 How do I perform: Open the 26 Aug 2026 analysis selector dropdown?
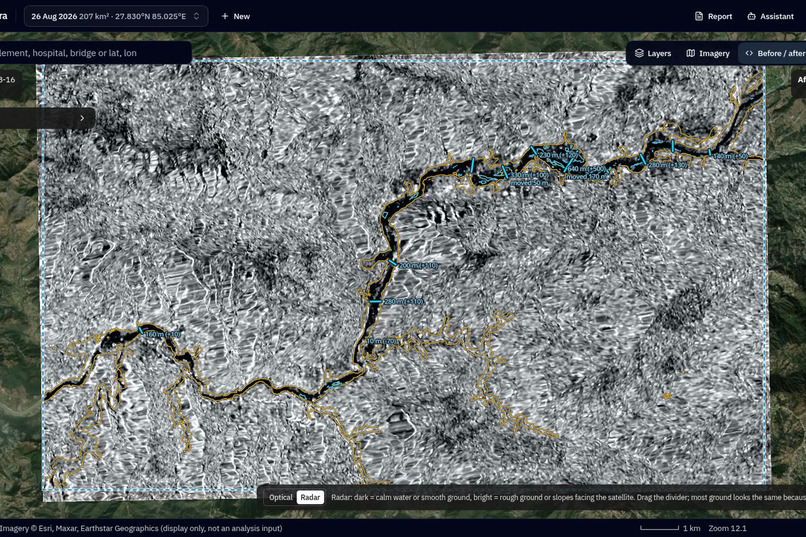(x=116, y=16)
